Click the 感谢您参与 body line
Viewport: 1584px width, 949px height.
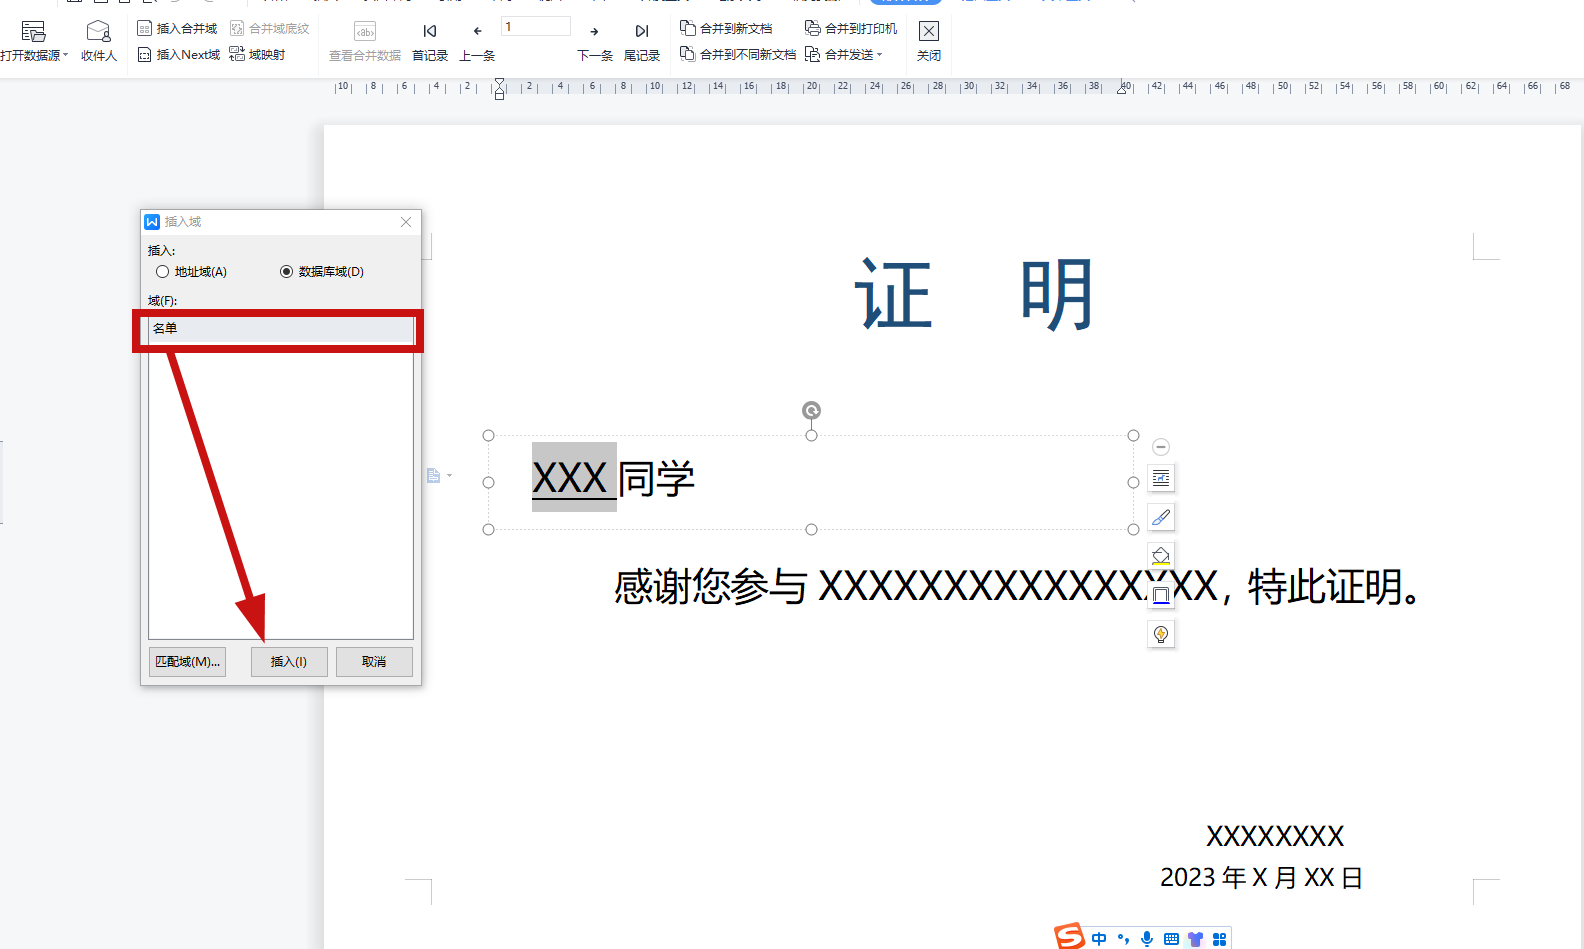(x=1017, y=586)
